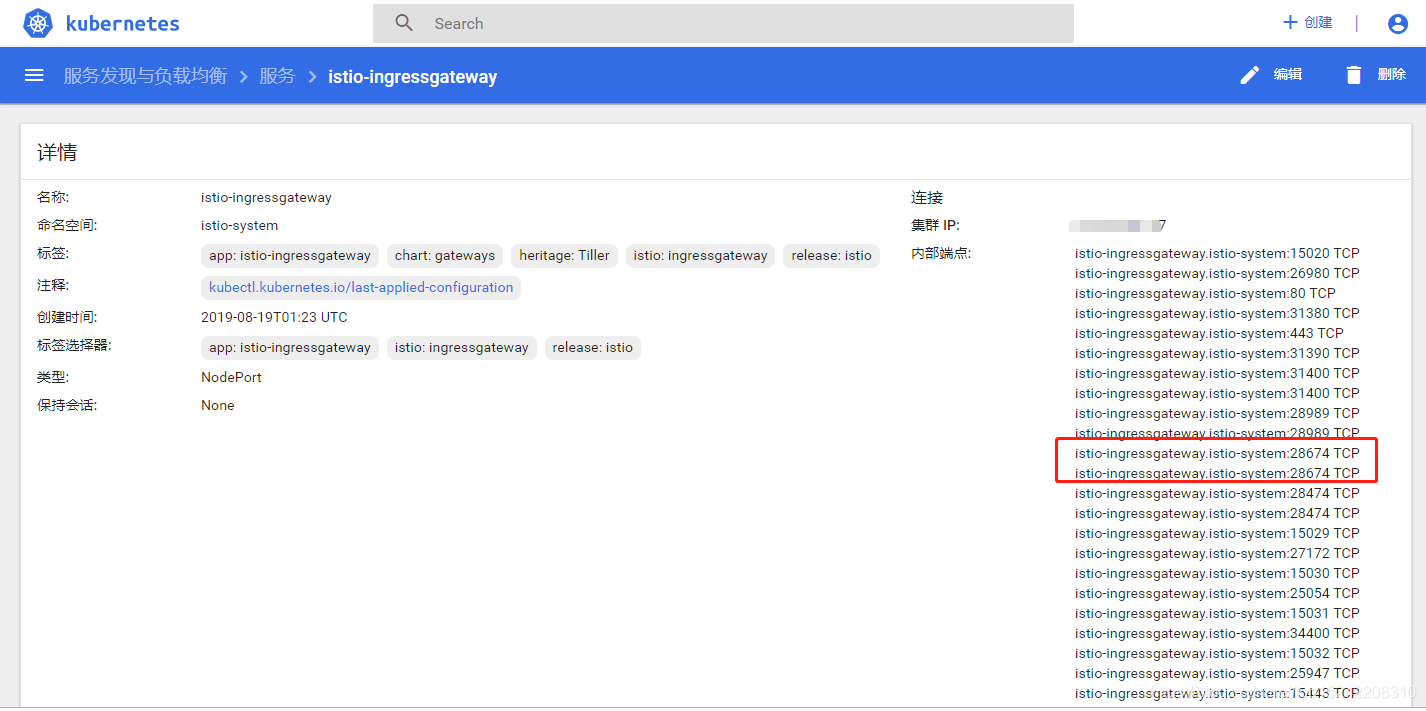Select the 详情 card heading

tap(57, 152)
